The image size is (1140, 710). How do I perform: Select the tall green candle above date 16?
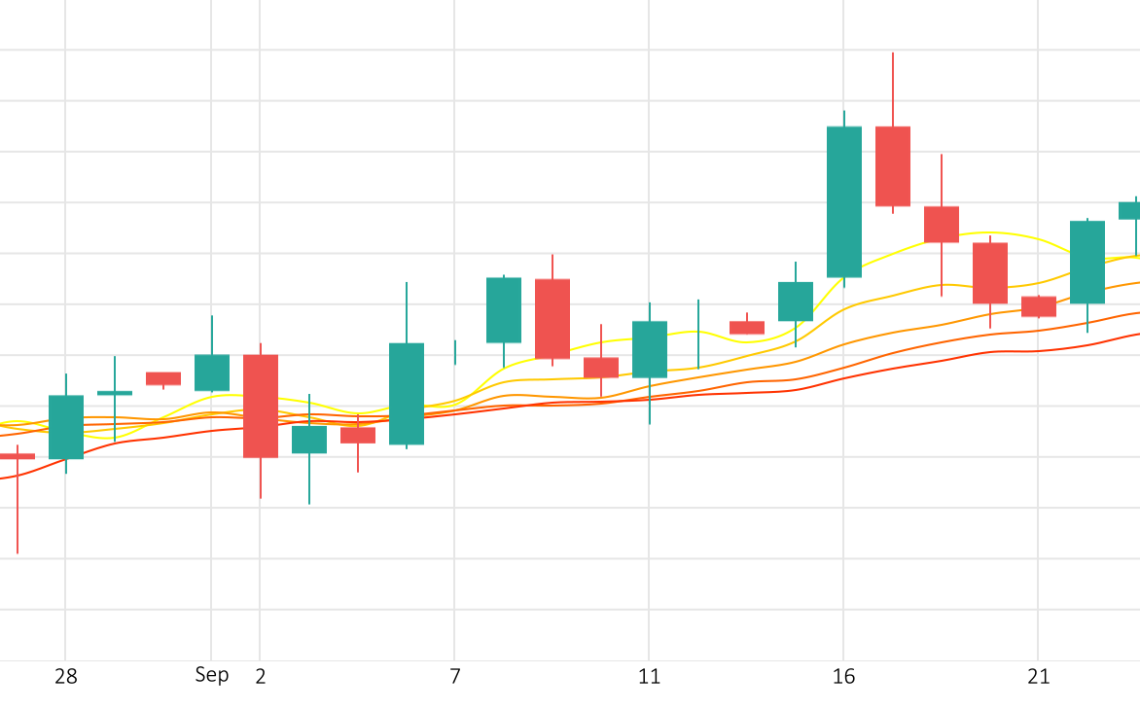pyautogui.click(x=844, y=201)
